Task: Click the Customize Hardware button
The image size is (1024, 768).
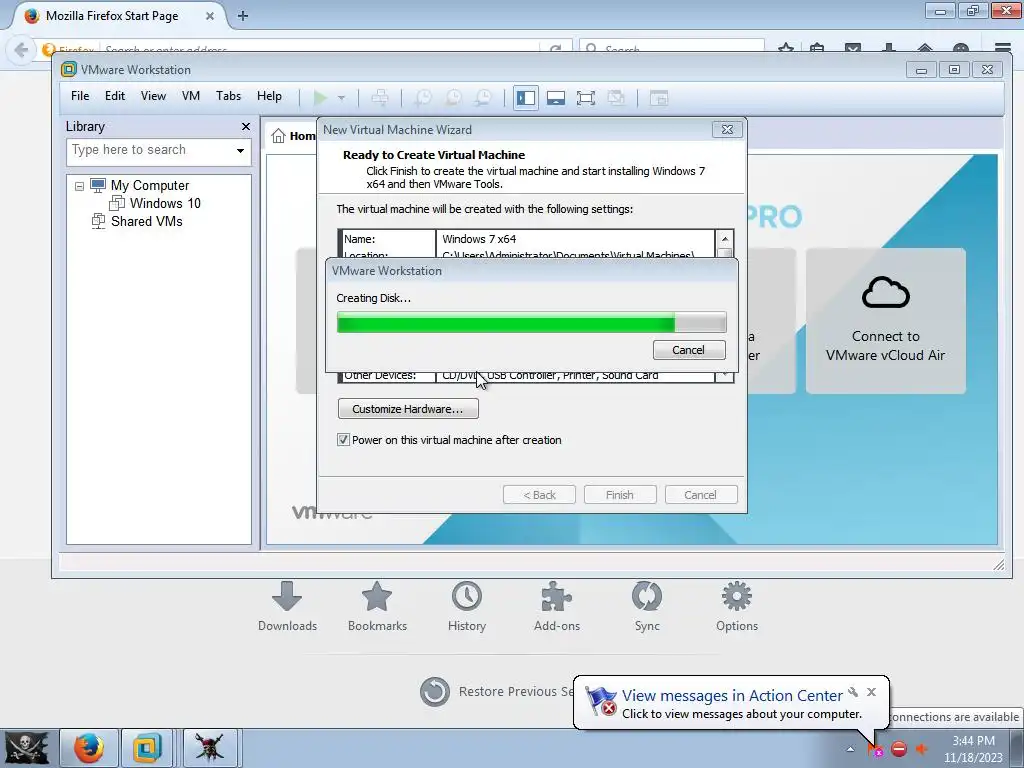Action: tap(408, 409)
